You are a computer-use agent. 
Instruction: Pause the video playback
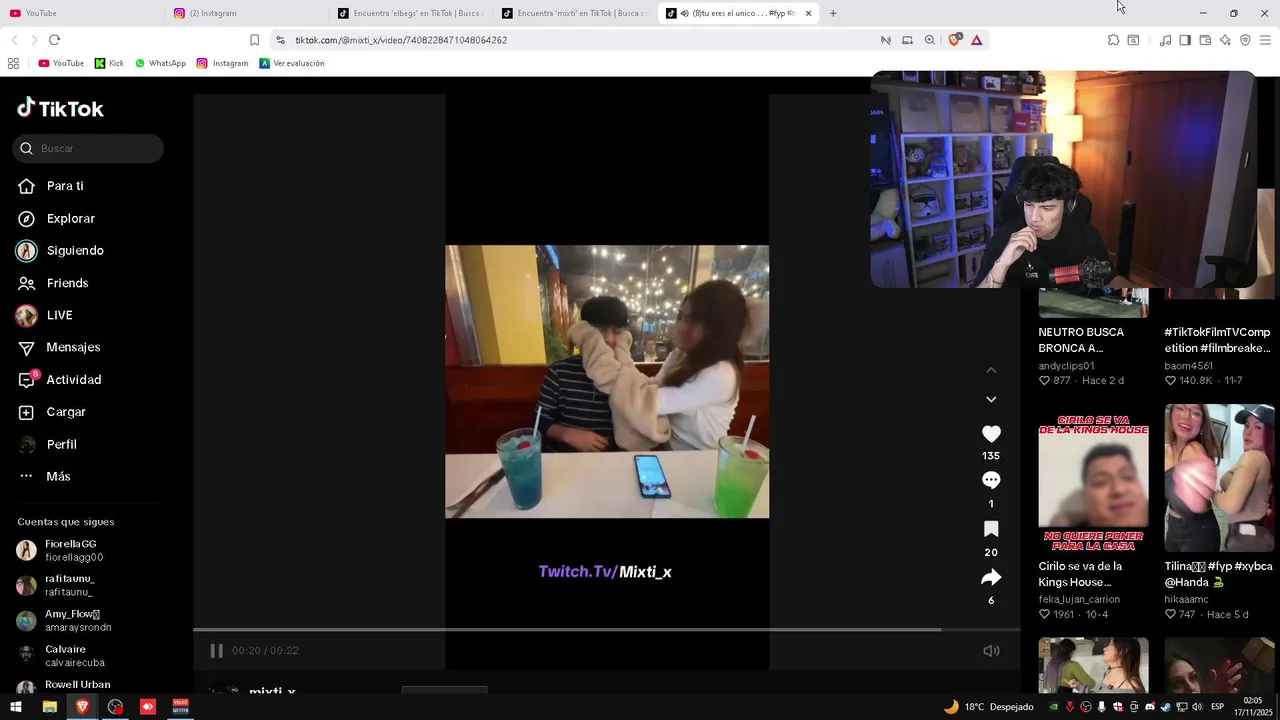(216, 650)
